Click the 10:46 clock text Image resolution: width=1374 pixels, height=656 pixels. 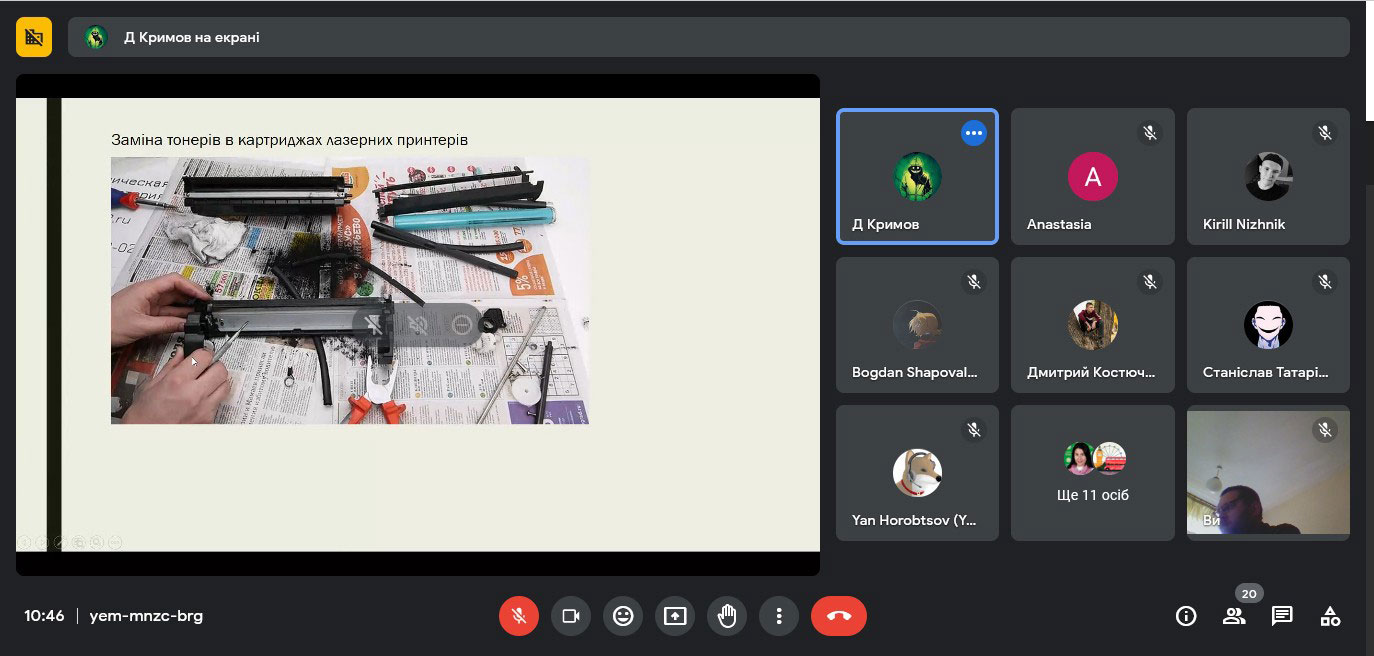(x=45, y=616)
